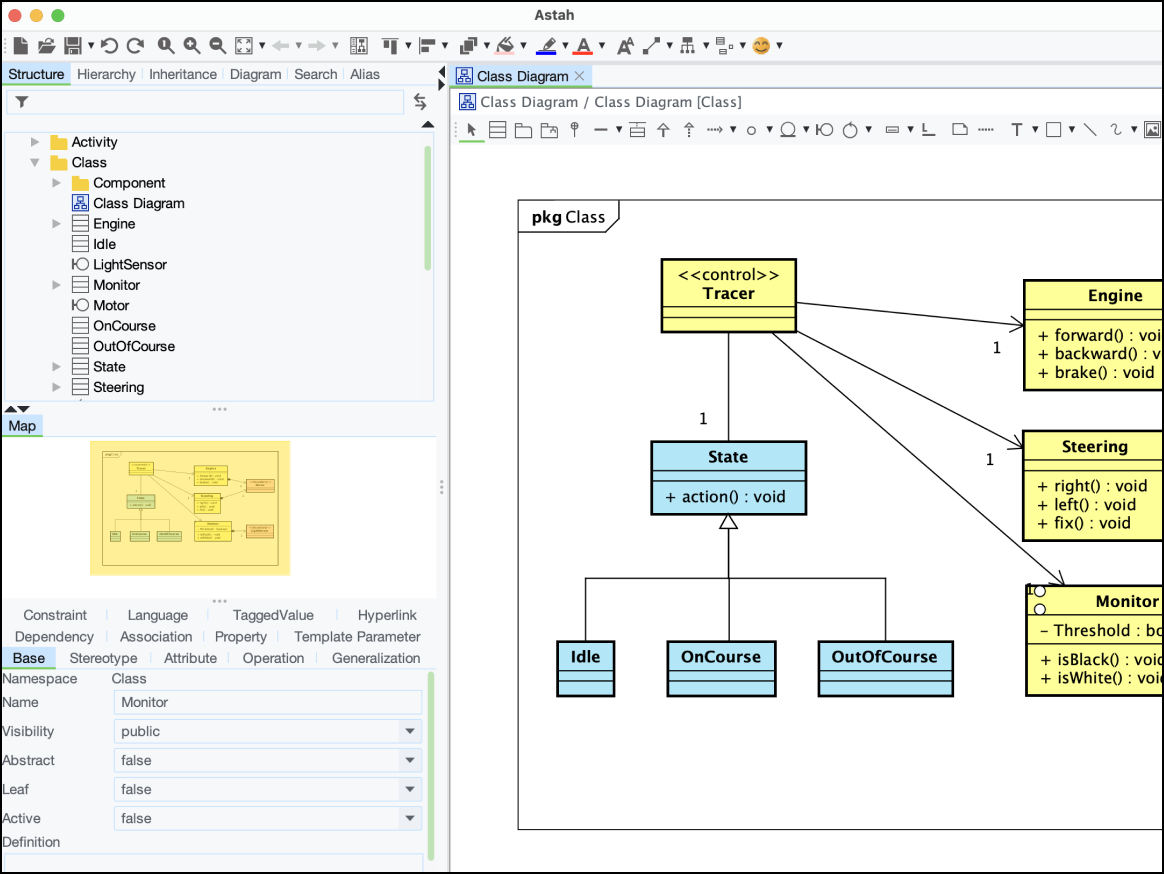
Task: Zoom in on the diagram
Action: tap(192, 46)
